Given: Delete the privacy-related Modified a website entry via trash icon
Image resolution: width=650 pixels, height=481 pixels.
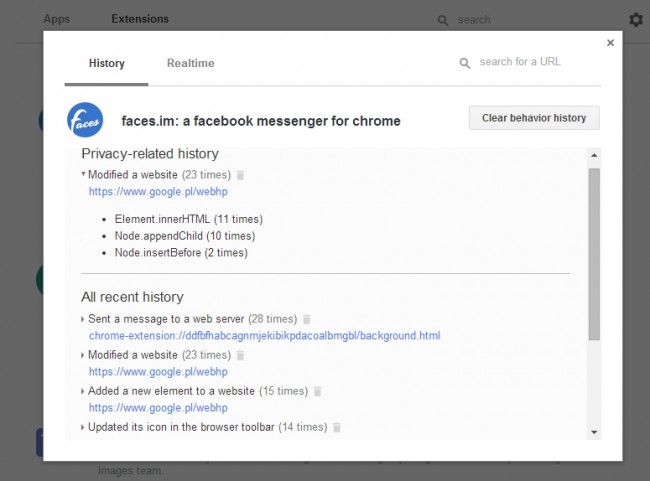Looking at the screenshot, I should pyautogui.click(x=240, y=175).
